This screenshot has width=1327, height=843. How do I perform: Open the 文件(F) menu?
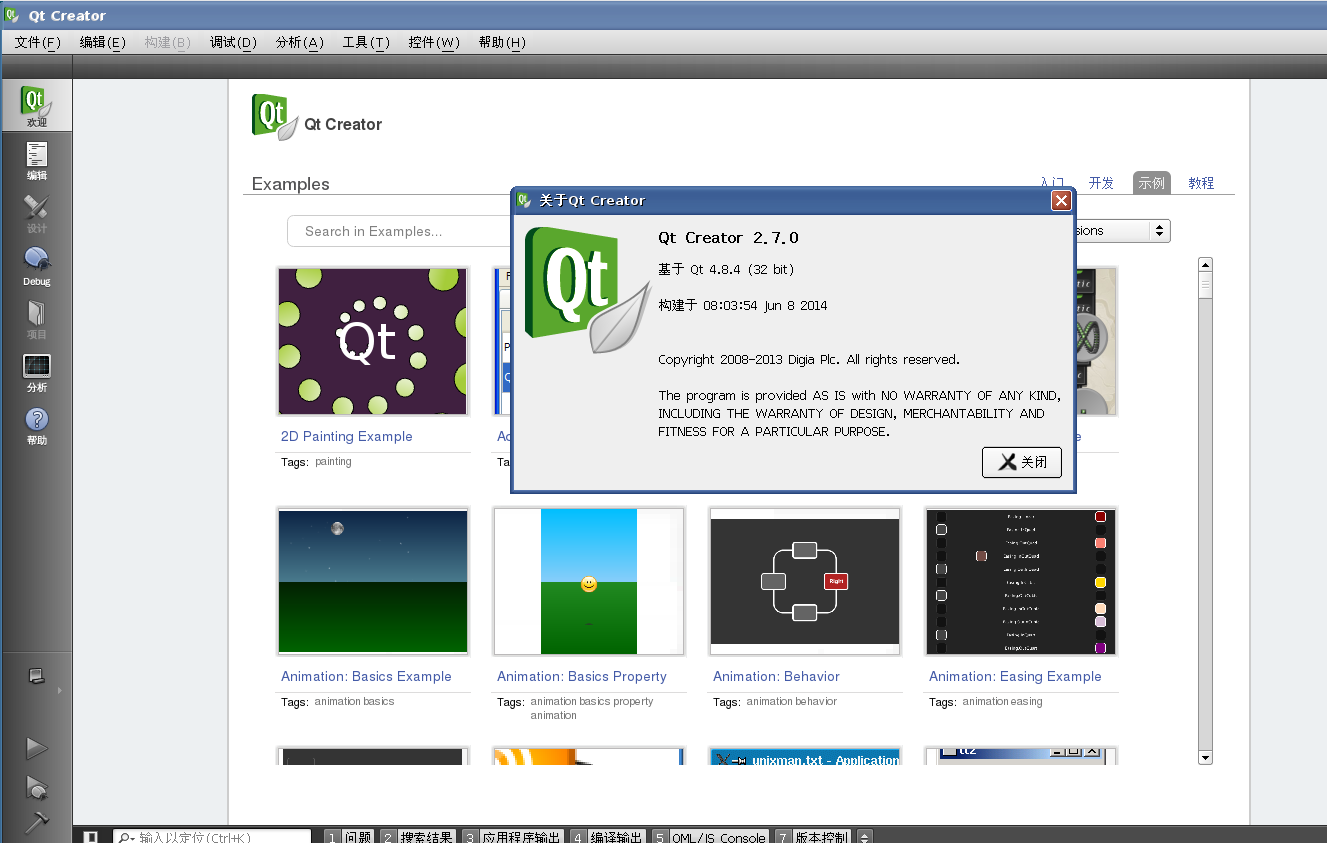[38, 42]
